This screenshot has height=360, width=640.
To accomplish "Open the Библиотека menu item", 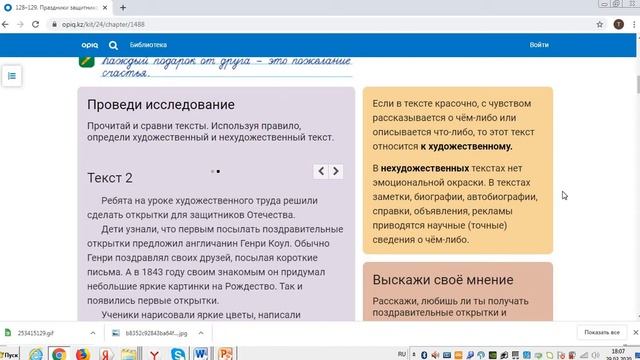I will click(x=148, y=45).
